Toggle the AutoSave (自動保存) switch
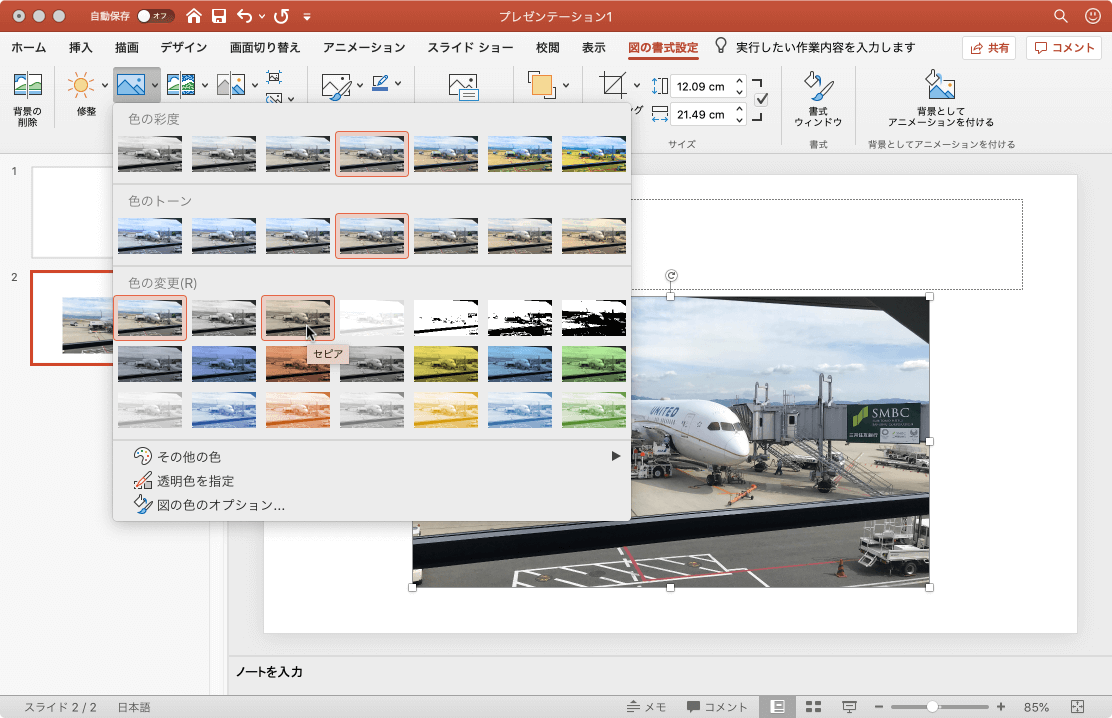The width and height of the screenshot is (1112, 718). coord(155,17)
